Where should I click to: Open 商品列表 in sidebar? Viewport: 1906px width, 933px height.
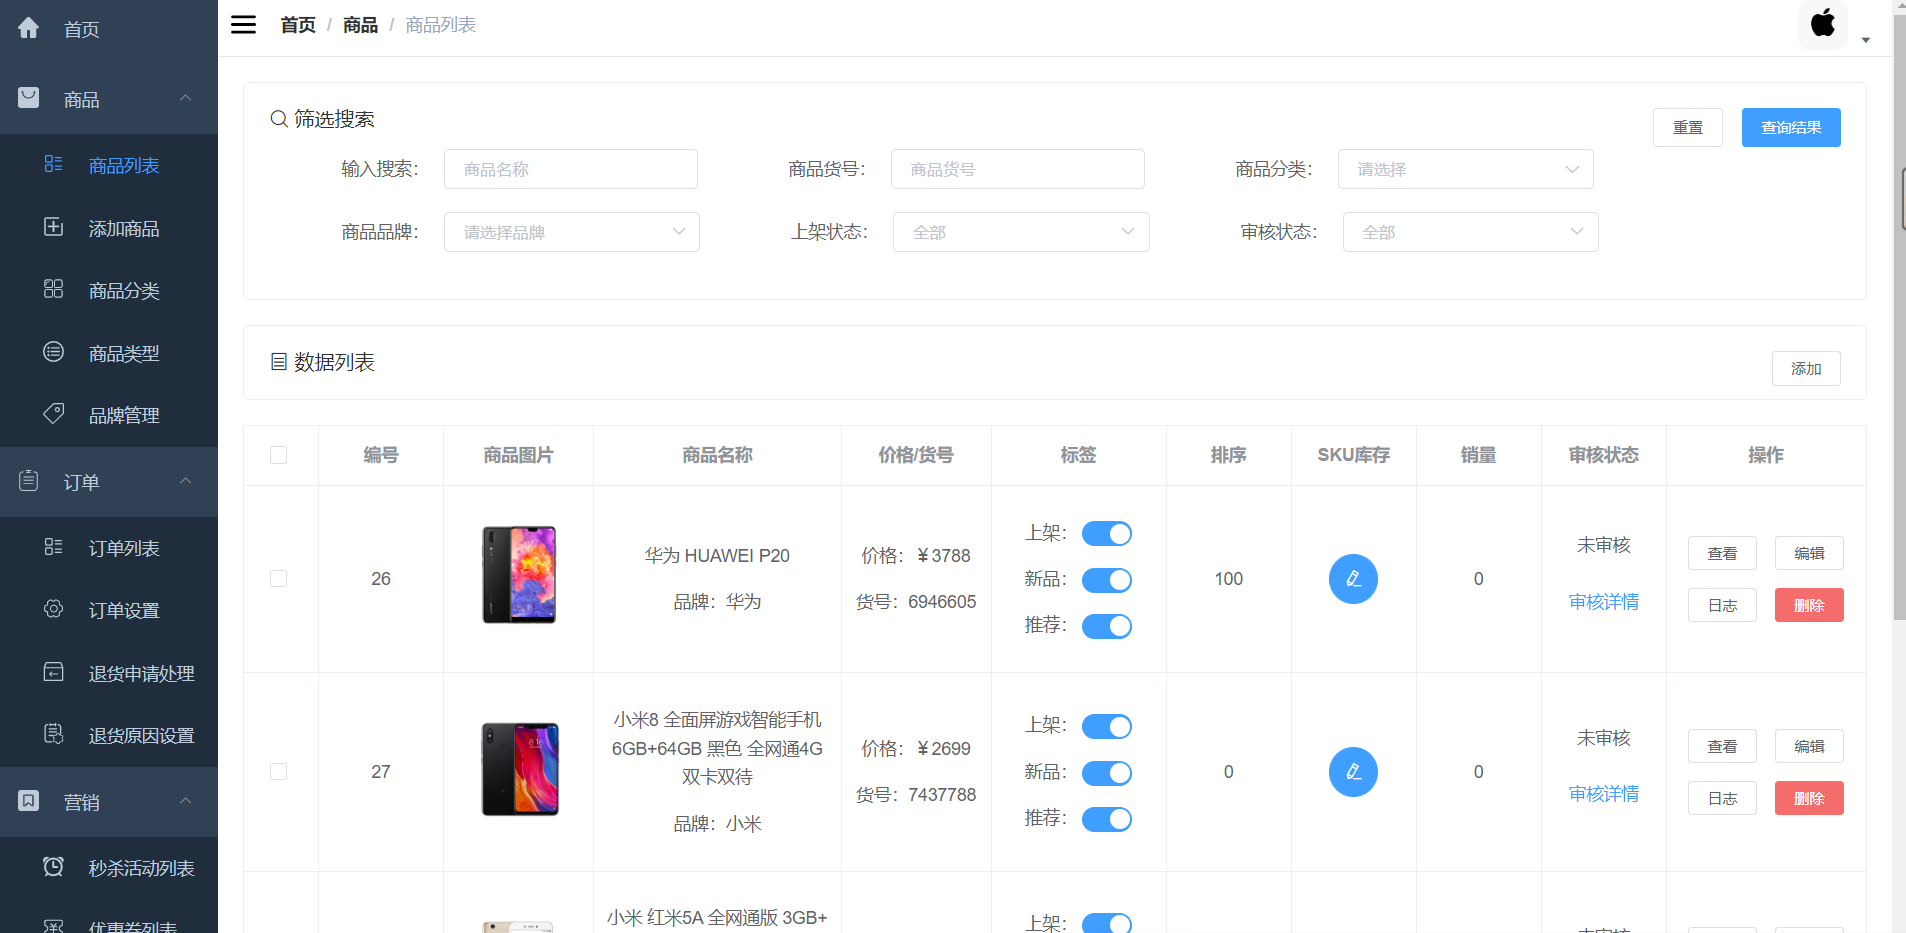[109, 165]
